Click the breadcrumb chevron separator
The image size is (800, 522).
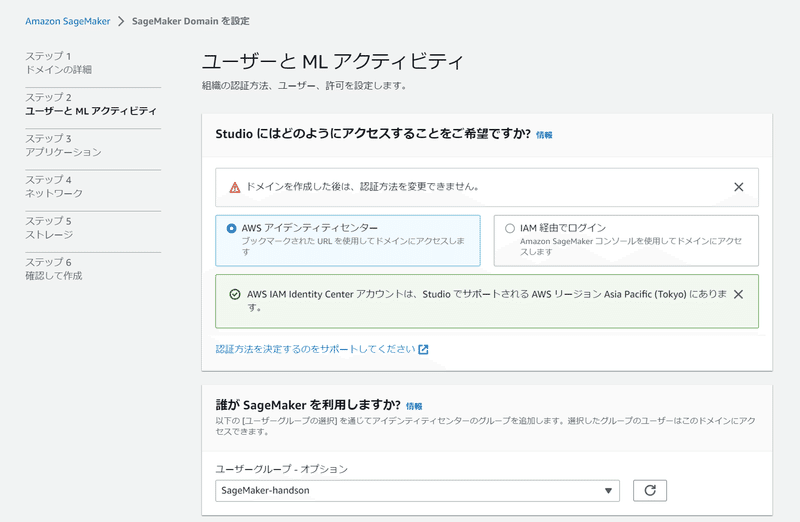[x=121, y=21]
